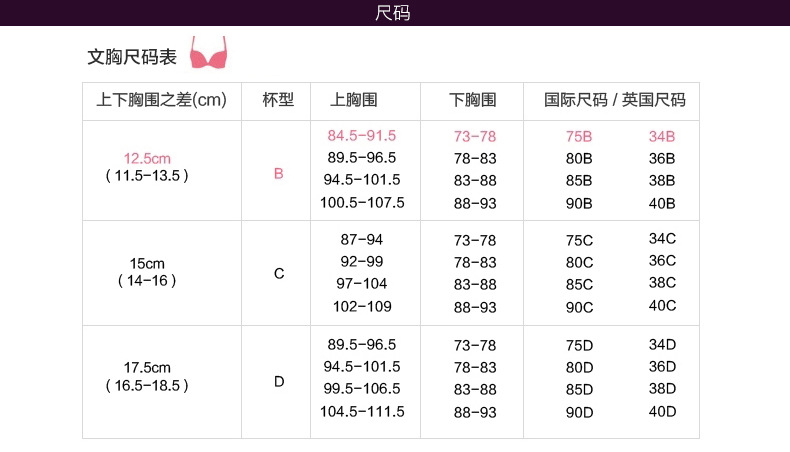Select the 尺码 header bar title
The image size is (790, 452).
coord(394,14)
